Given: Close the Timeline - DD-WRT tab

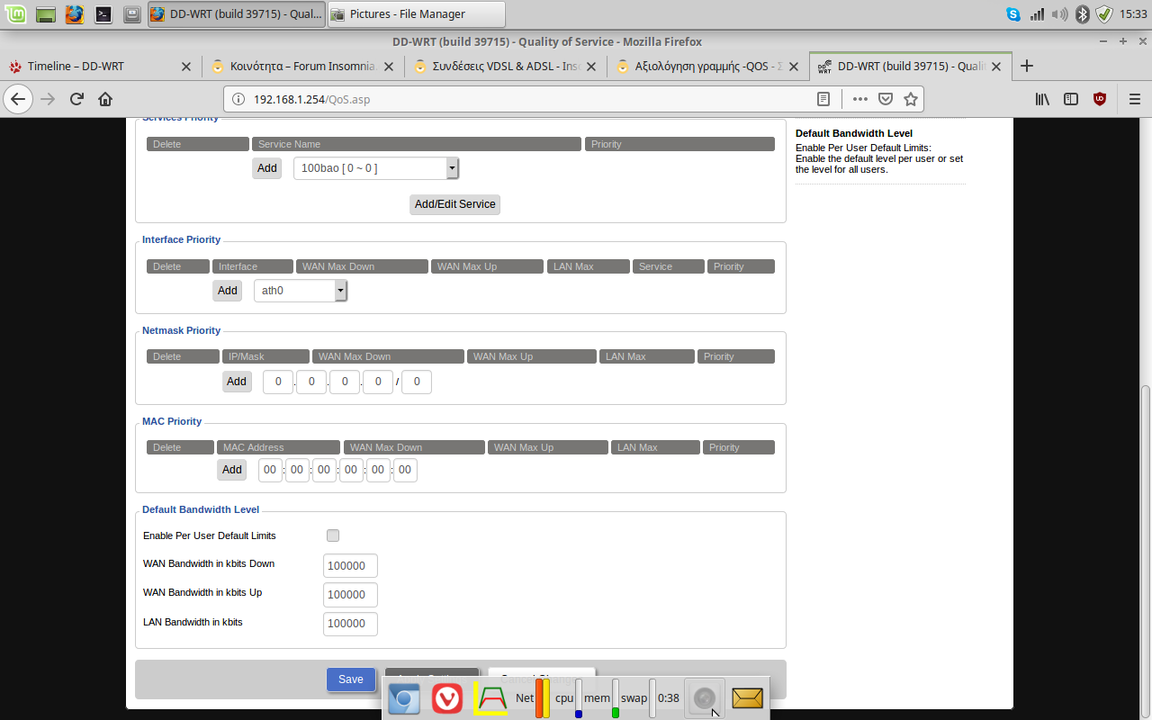Looking at the screenshot, I should [186, 66].
